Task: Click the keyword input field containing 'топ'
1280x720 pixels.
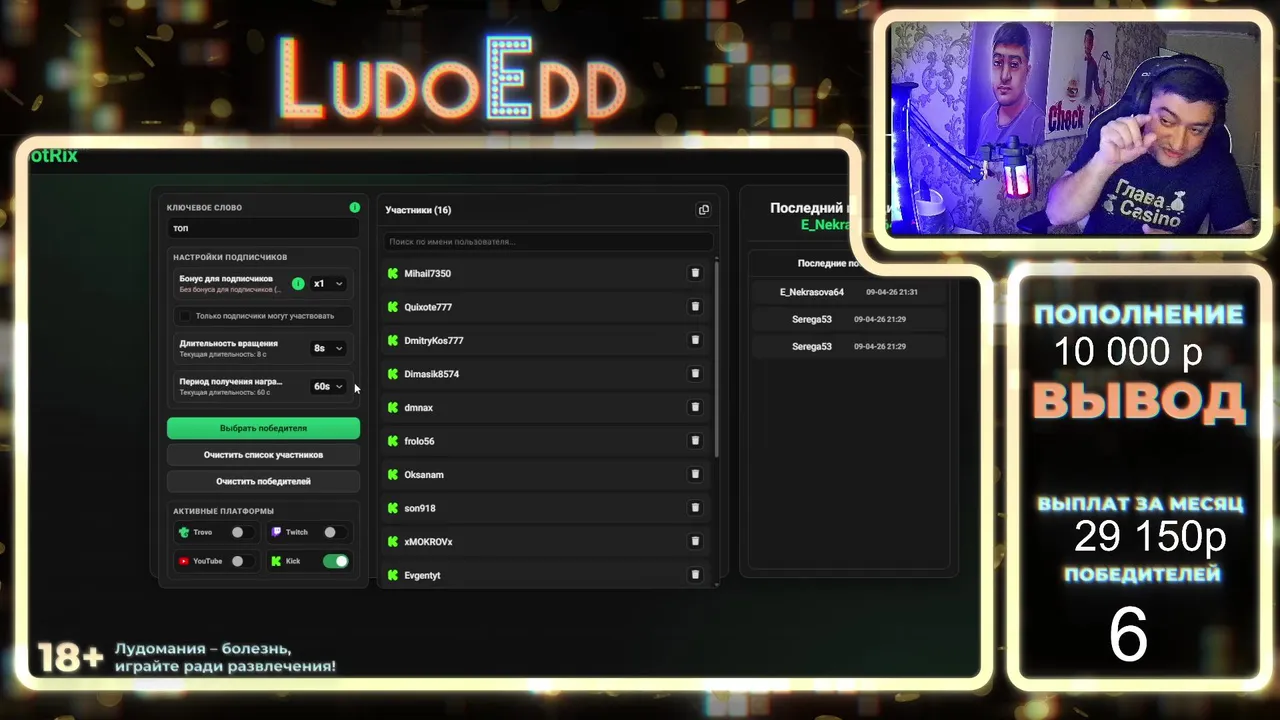Action: 263,228
